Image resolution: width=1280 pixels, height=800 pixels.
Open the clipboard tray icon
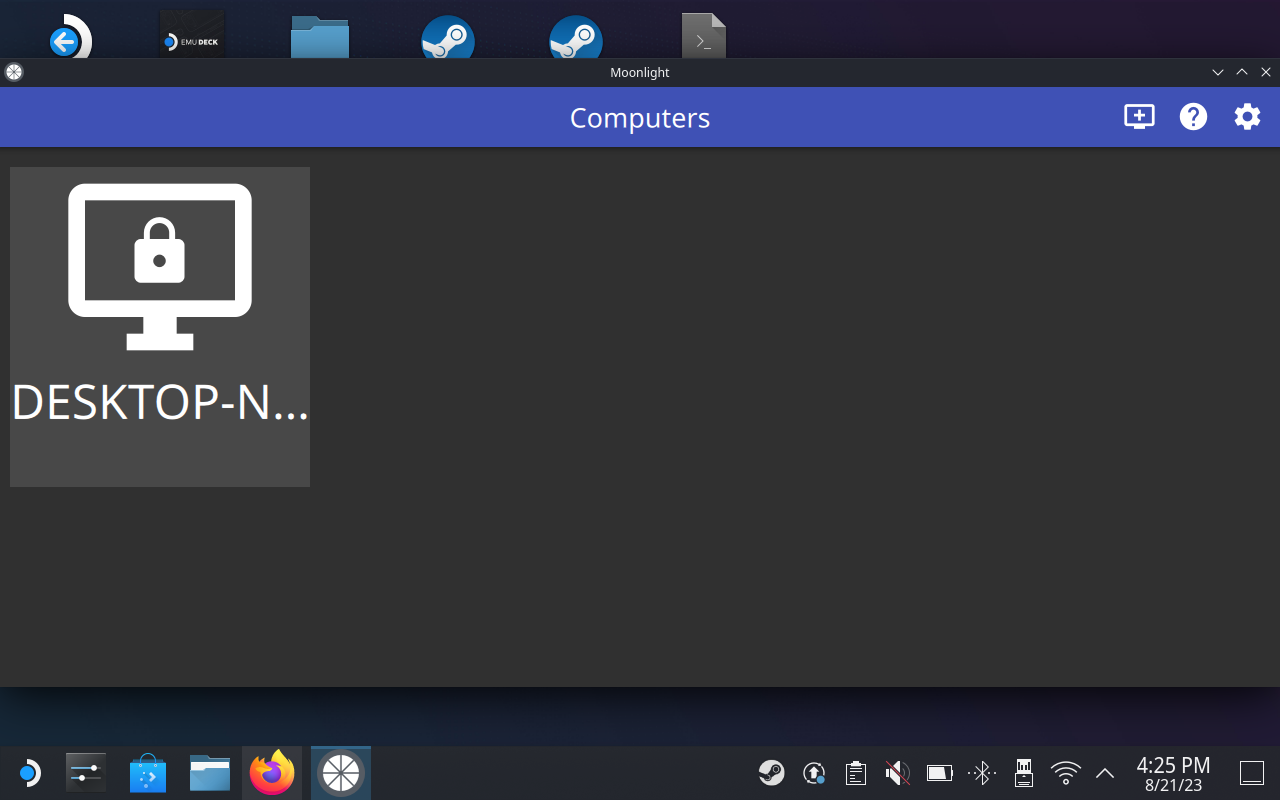(855, 772)
